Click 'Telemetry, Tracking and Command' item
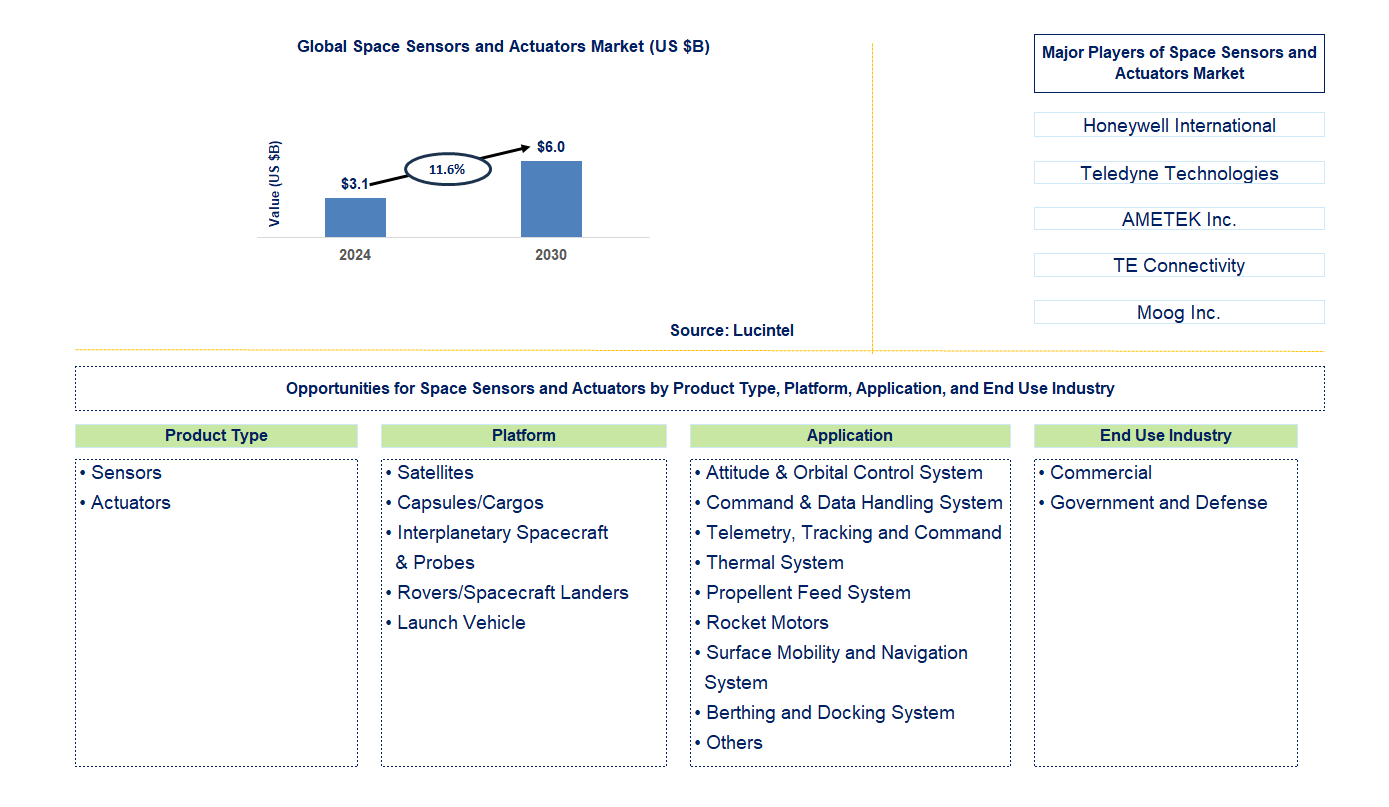The height and width of the screenshot is (807, 1389). coord(848,533)
